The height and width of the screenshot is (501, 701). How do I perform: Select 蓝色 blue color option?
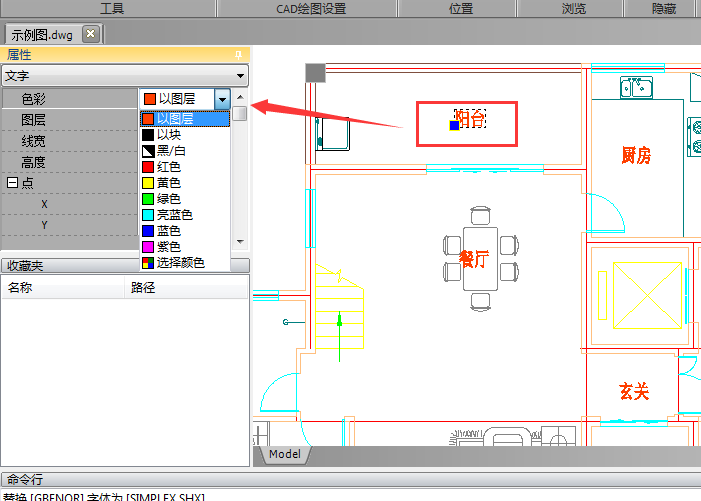(x=168, y=231)
